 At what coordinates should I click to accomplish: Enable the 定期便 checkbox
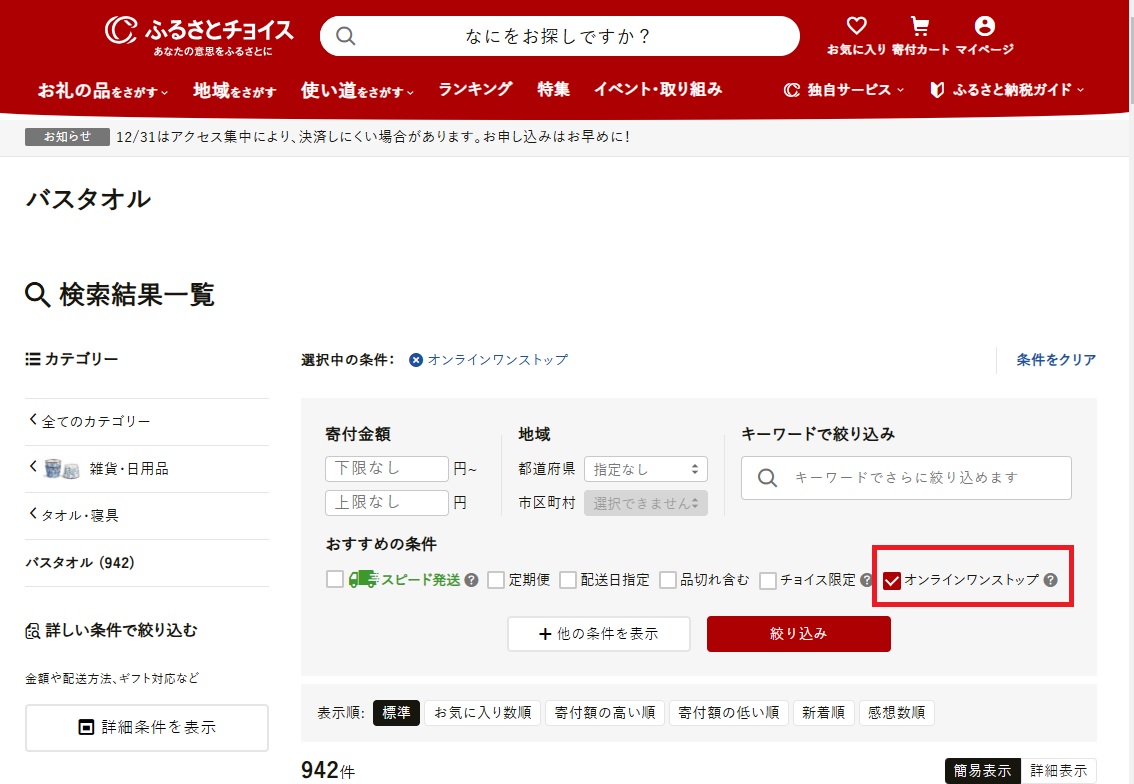(x=496, y=579)
